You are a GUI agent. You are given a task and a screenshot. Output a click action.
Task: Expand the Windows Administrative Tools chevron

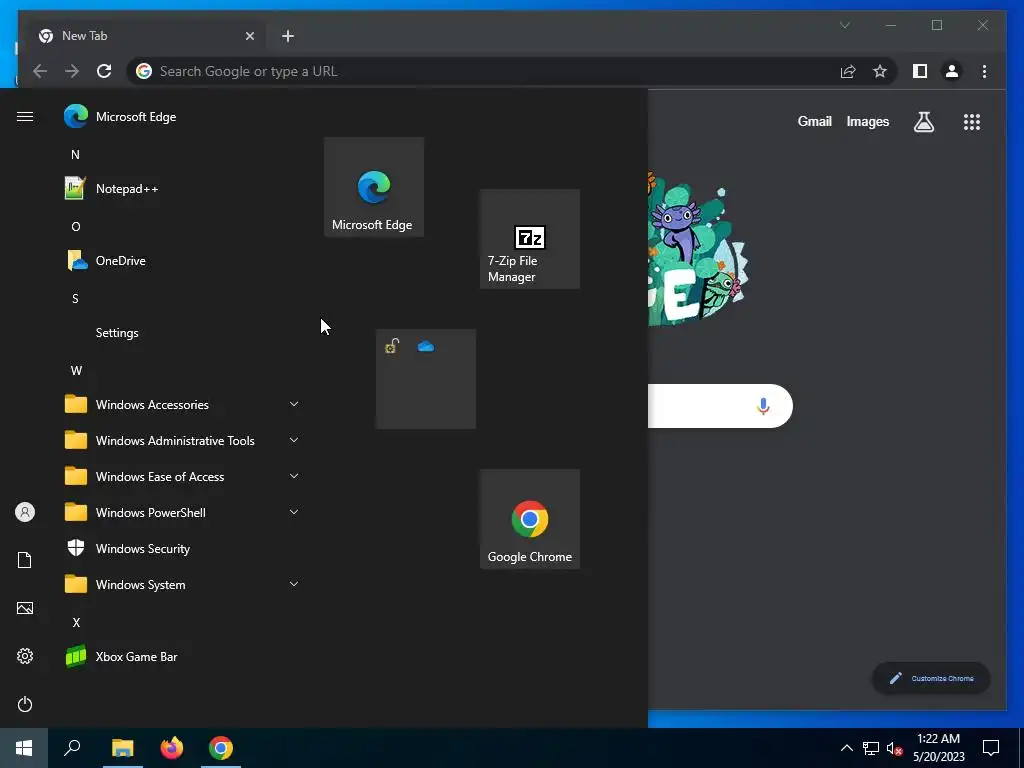coord(294,440)
